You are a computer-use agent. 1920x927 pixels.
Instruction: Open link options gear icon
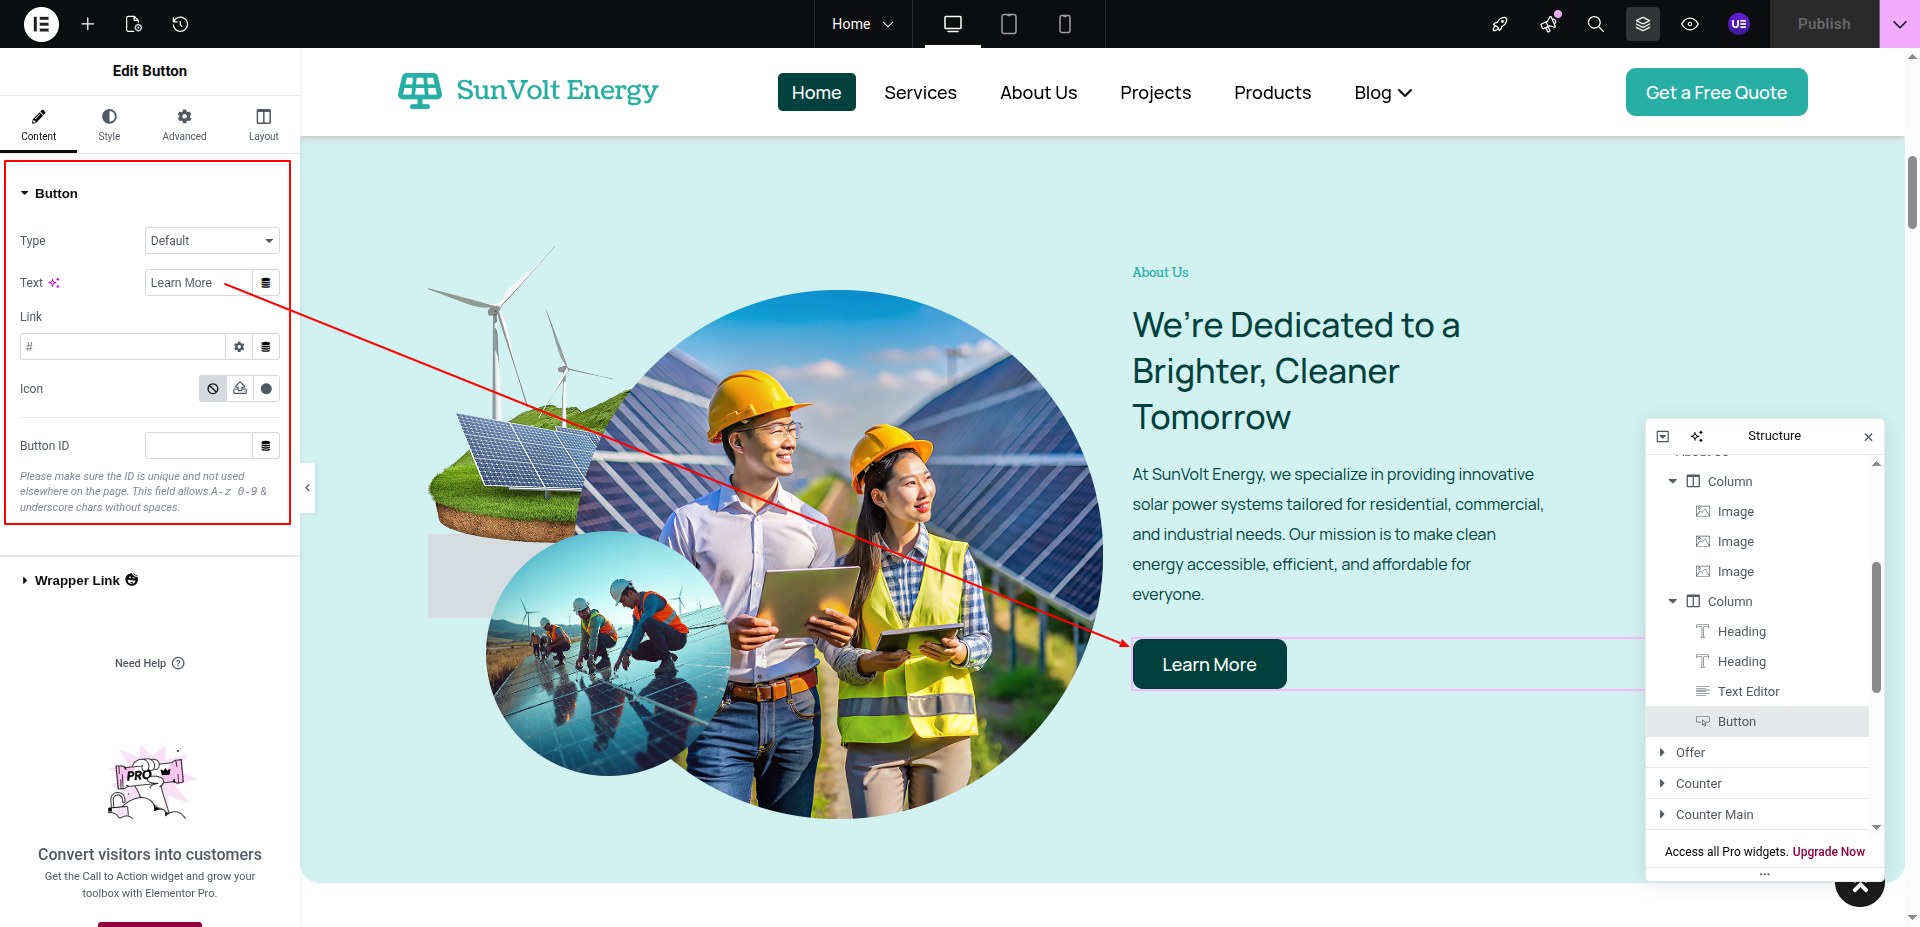click(239, 347)
